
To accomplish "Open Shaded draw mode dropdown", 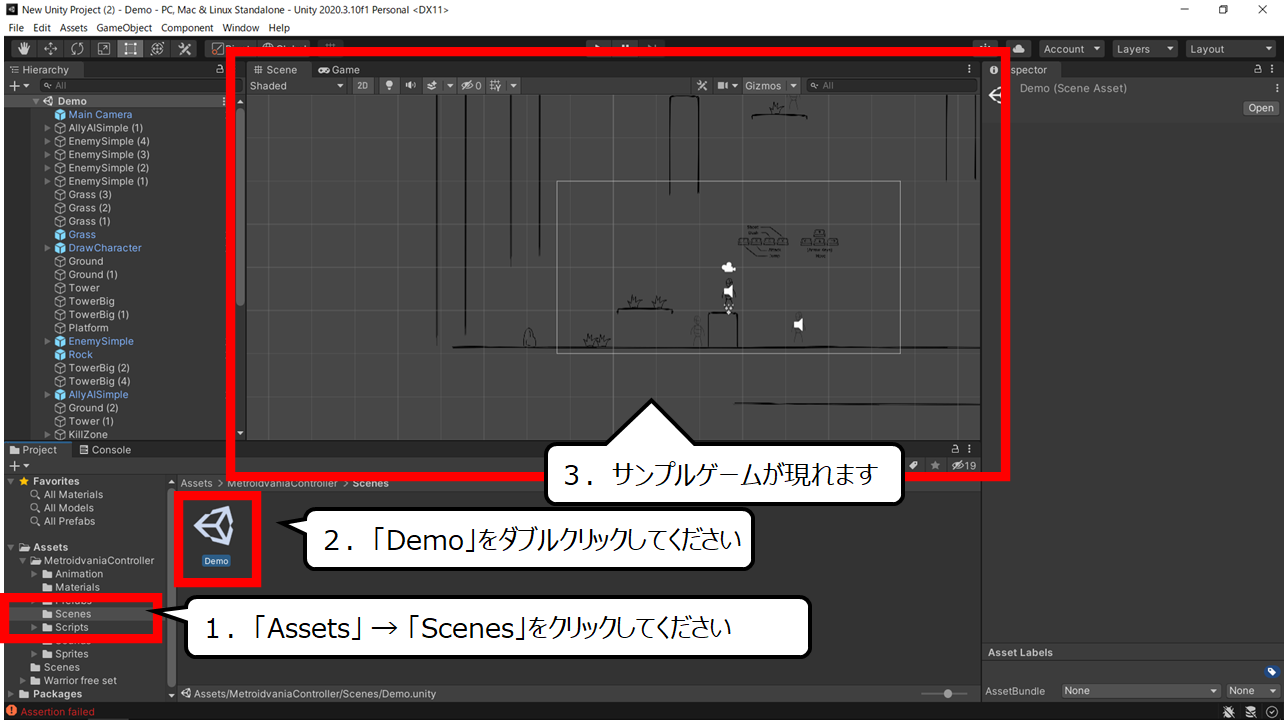I will [x=297, y=86].
